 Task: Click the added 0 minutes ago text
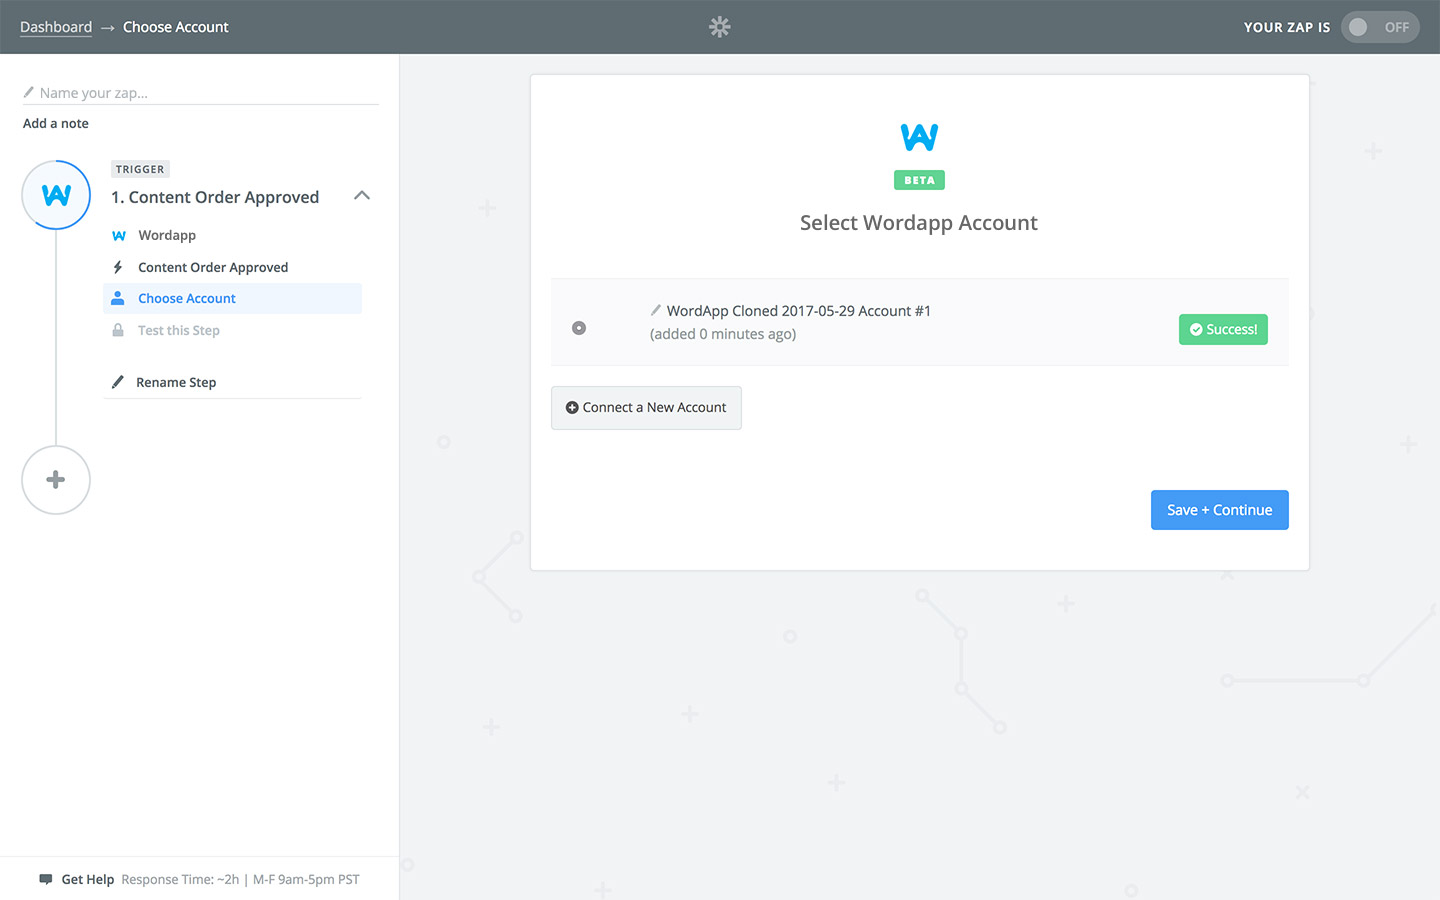coord(723,334)
